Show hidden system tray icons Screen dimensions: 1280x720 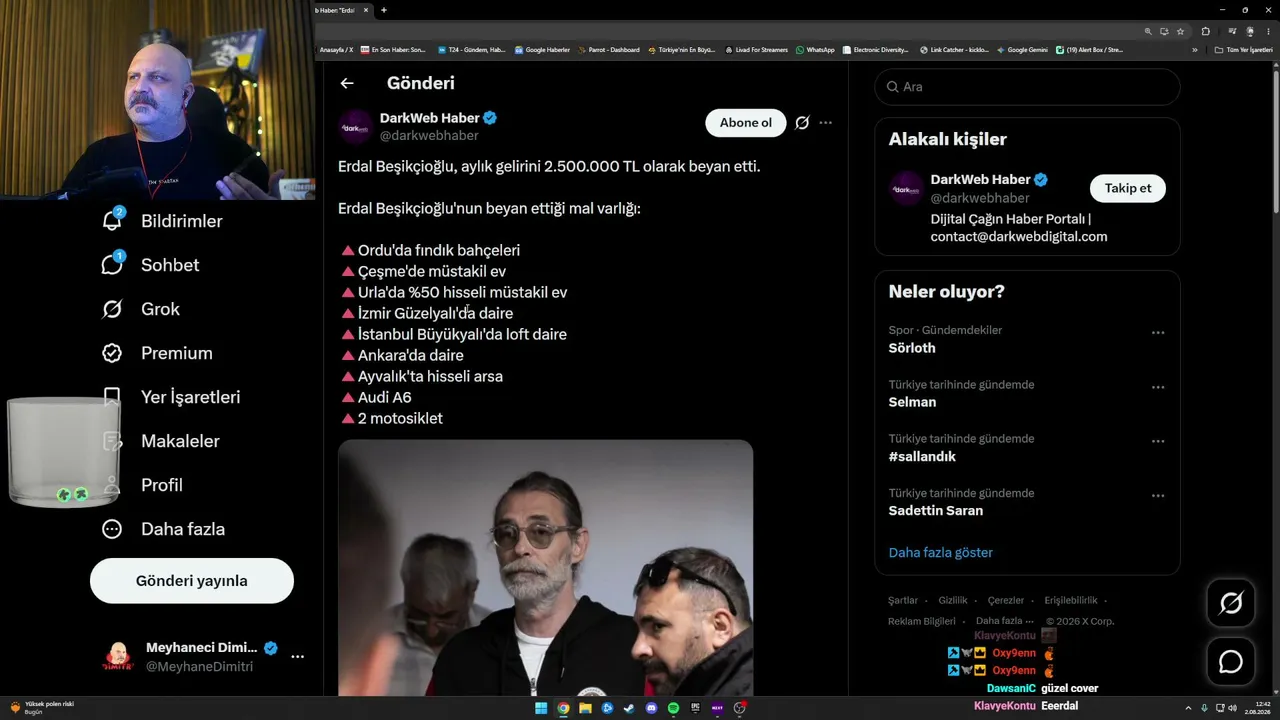pyautogui.click(x=1188, y=708)
